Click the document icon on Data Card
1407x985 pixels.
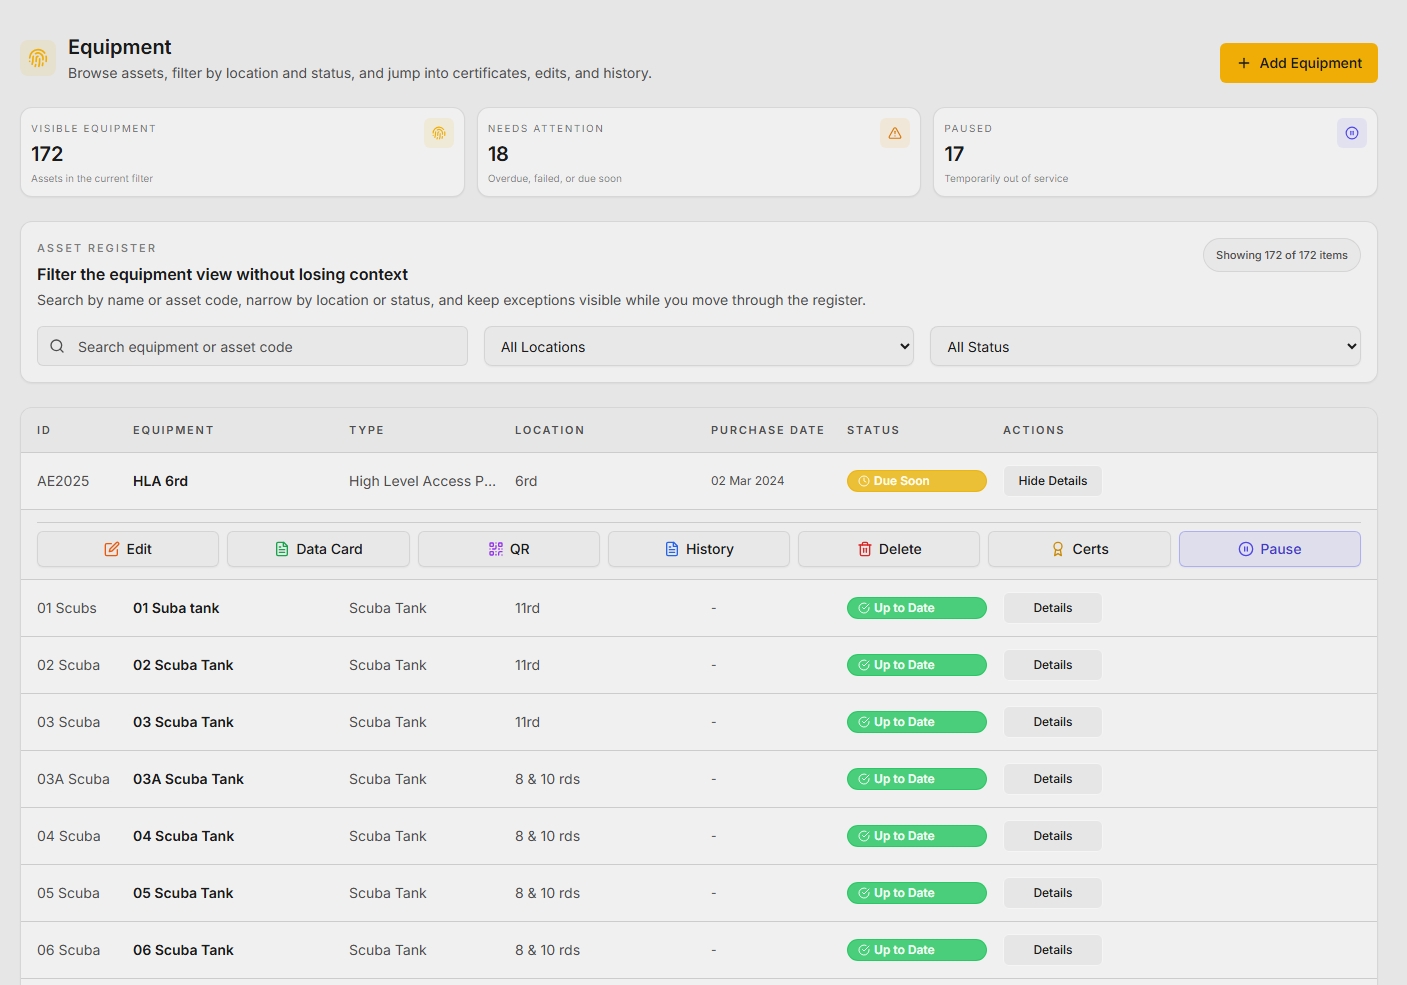point(282,549)
